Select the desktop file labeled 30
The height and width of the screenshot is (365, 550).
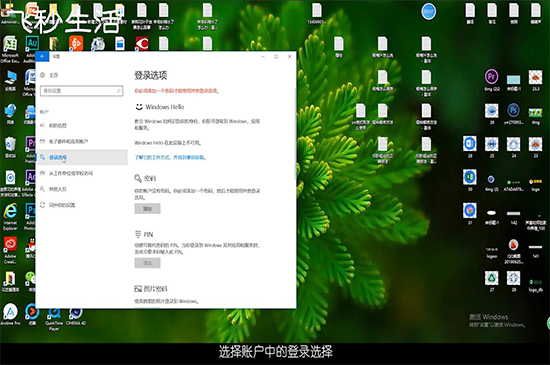[470, 180]
